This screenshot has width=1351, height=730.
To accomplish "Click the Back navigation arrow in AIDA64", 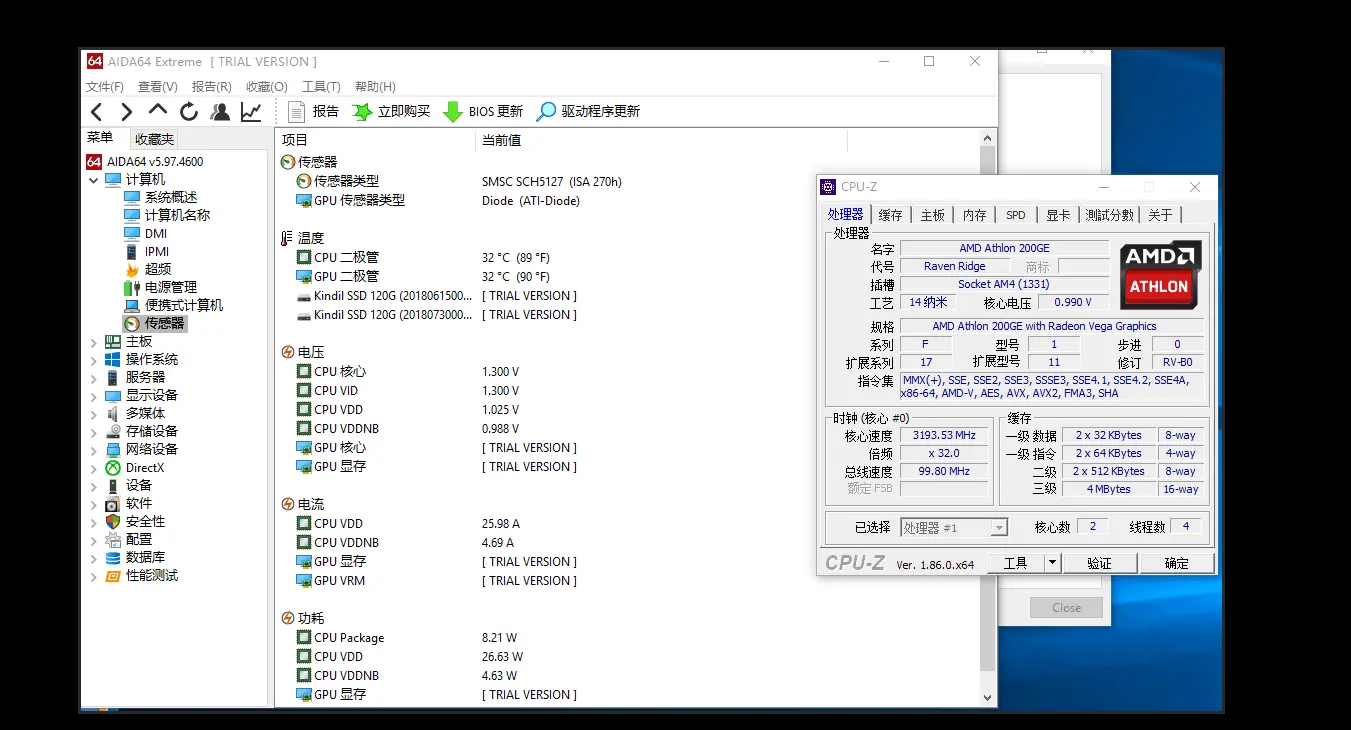I will point(96,112).
